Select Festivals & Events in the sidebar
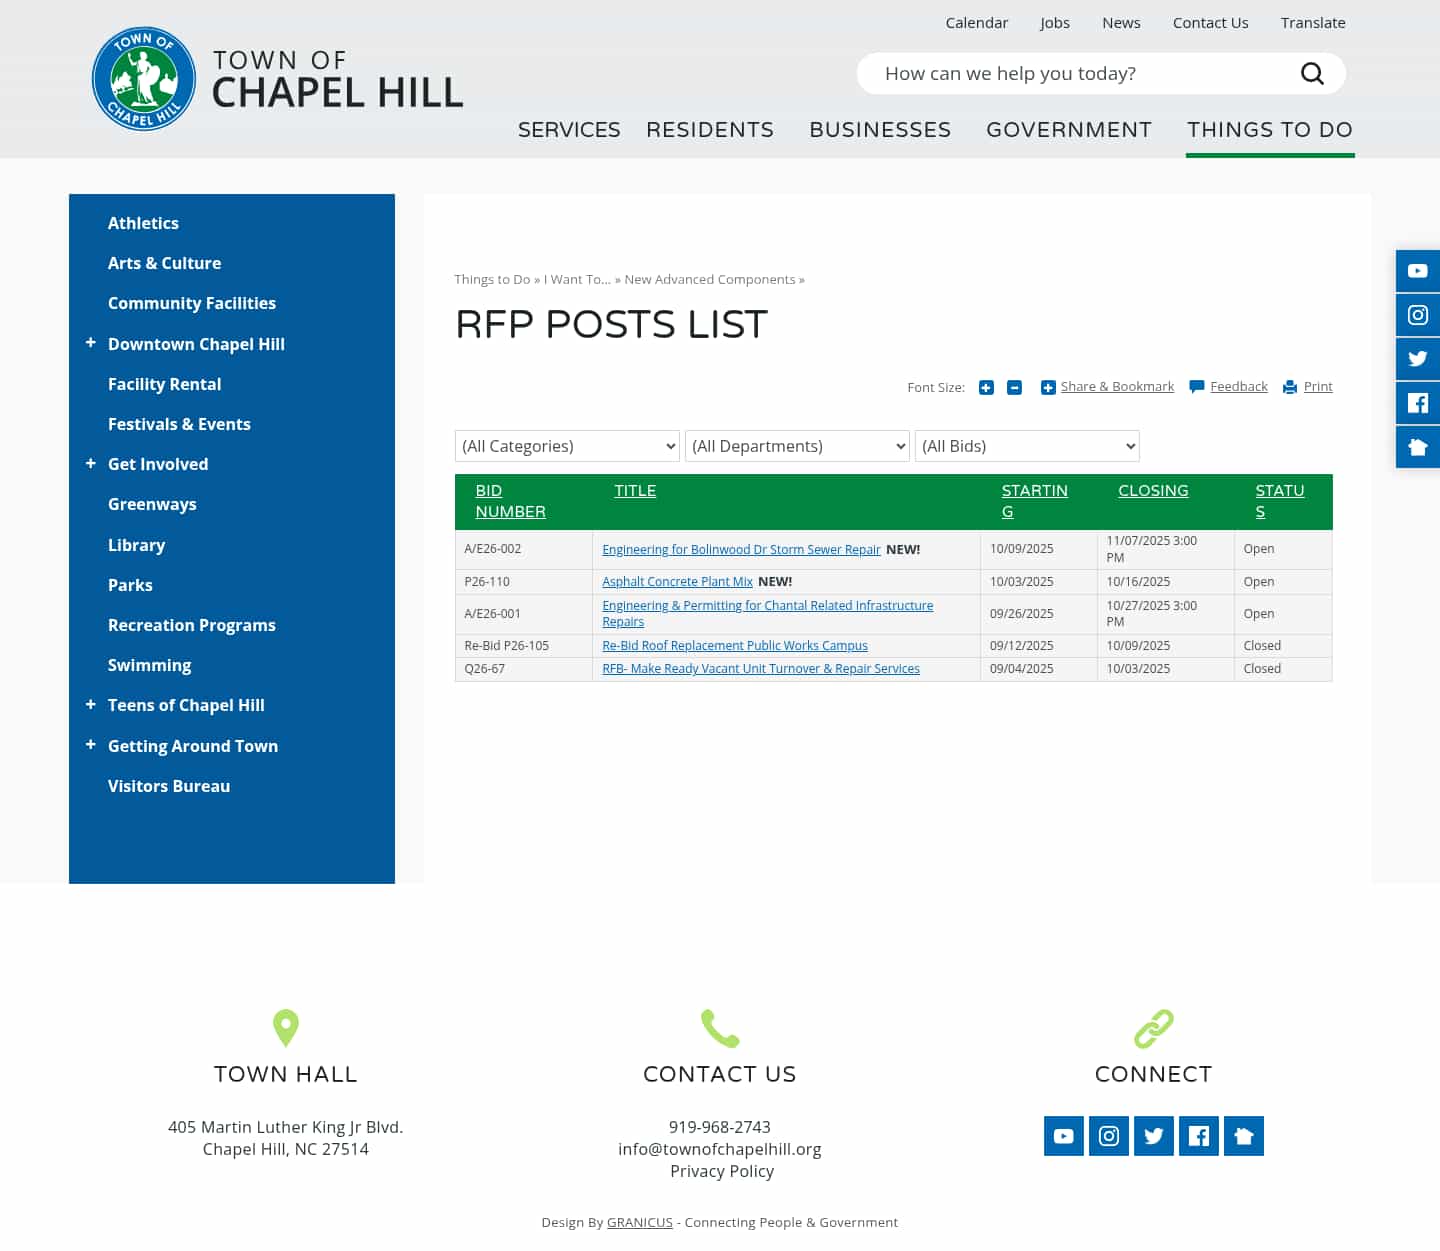The image size is (1440, 1251). (179, 424)
